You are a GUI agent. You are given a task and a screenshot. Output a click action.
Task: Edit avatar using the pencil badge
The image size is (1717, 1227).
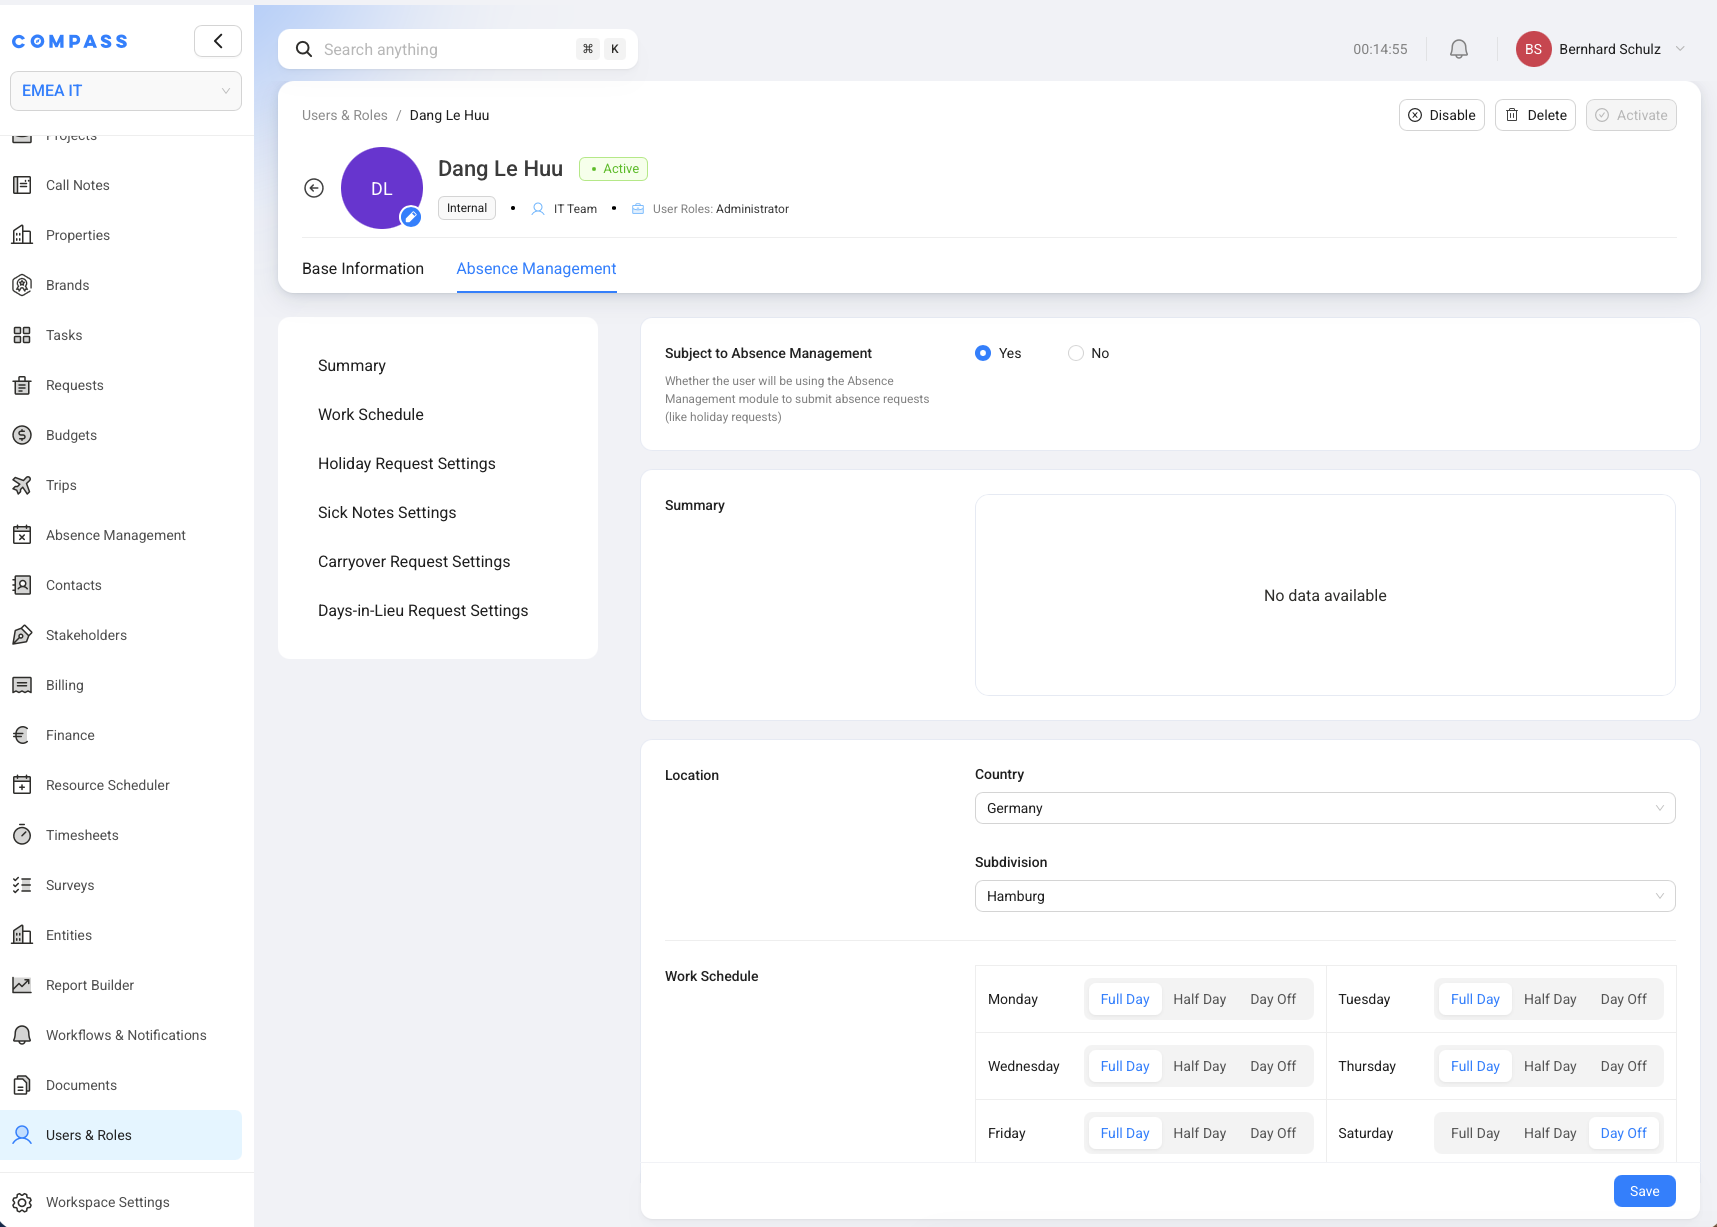[410, 216]
